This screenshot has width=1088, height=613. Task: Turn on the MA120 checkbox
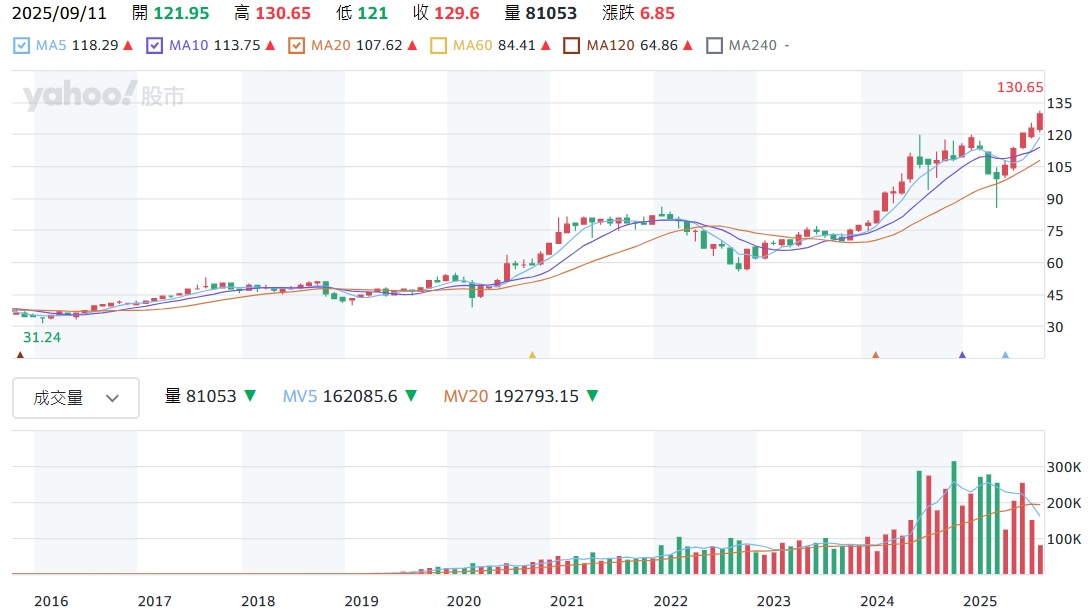pos(571,46)
